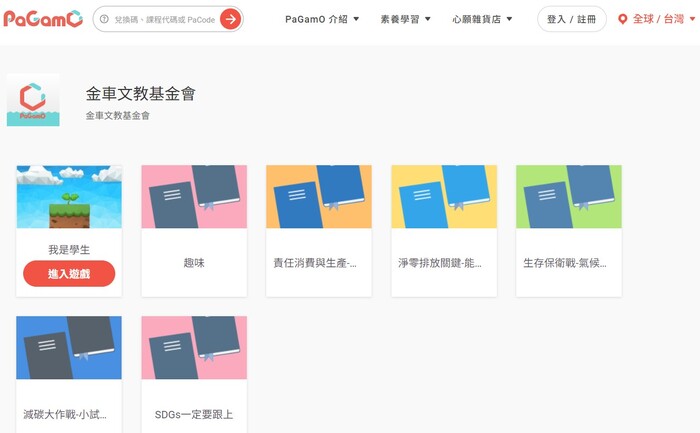Click the 進入遊戲 button
The height and width of the screenshot is (433, 700).
[69, 274]
